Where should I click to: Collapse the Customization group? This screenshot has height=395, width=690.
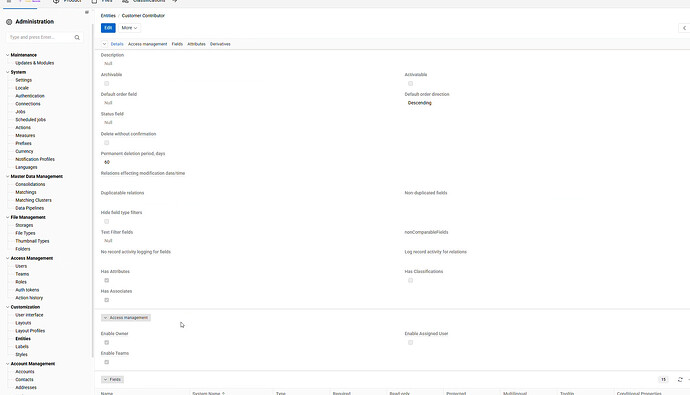(x=7, y=307)
